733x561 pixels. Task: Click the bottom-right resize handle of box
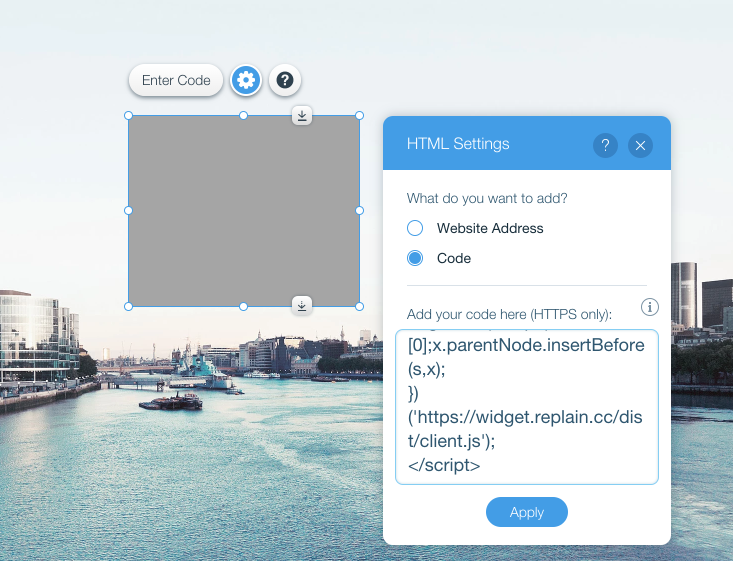[x=359, y=307]
